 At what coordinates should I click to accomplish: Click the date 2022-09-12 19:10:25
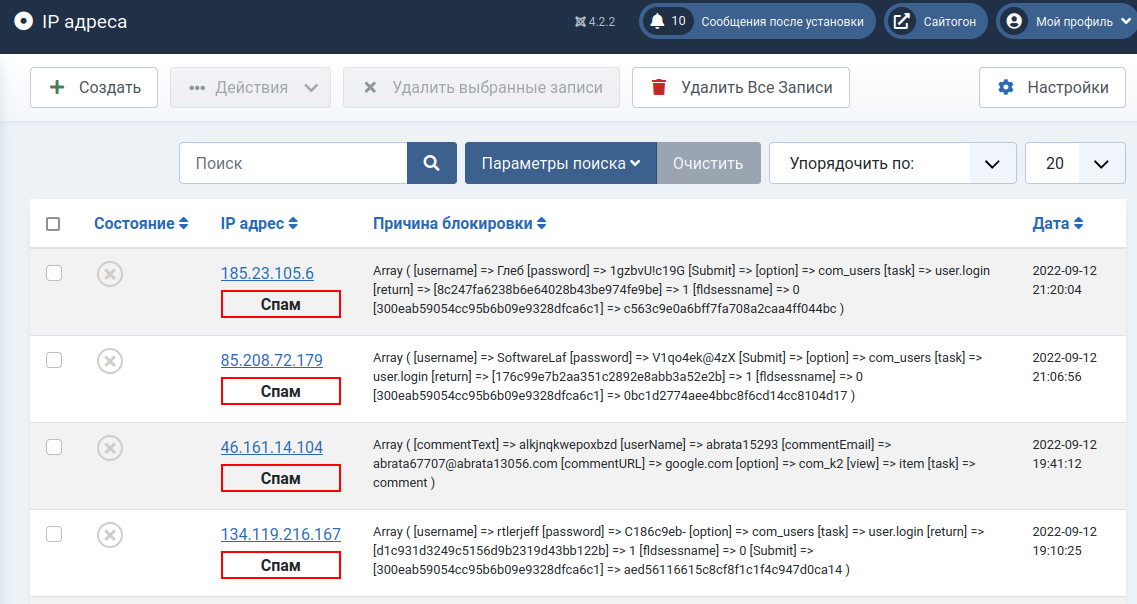pos(1064,541)
